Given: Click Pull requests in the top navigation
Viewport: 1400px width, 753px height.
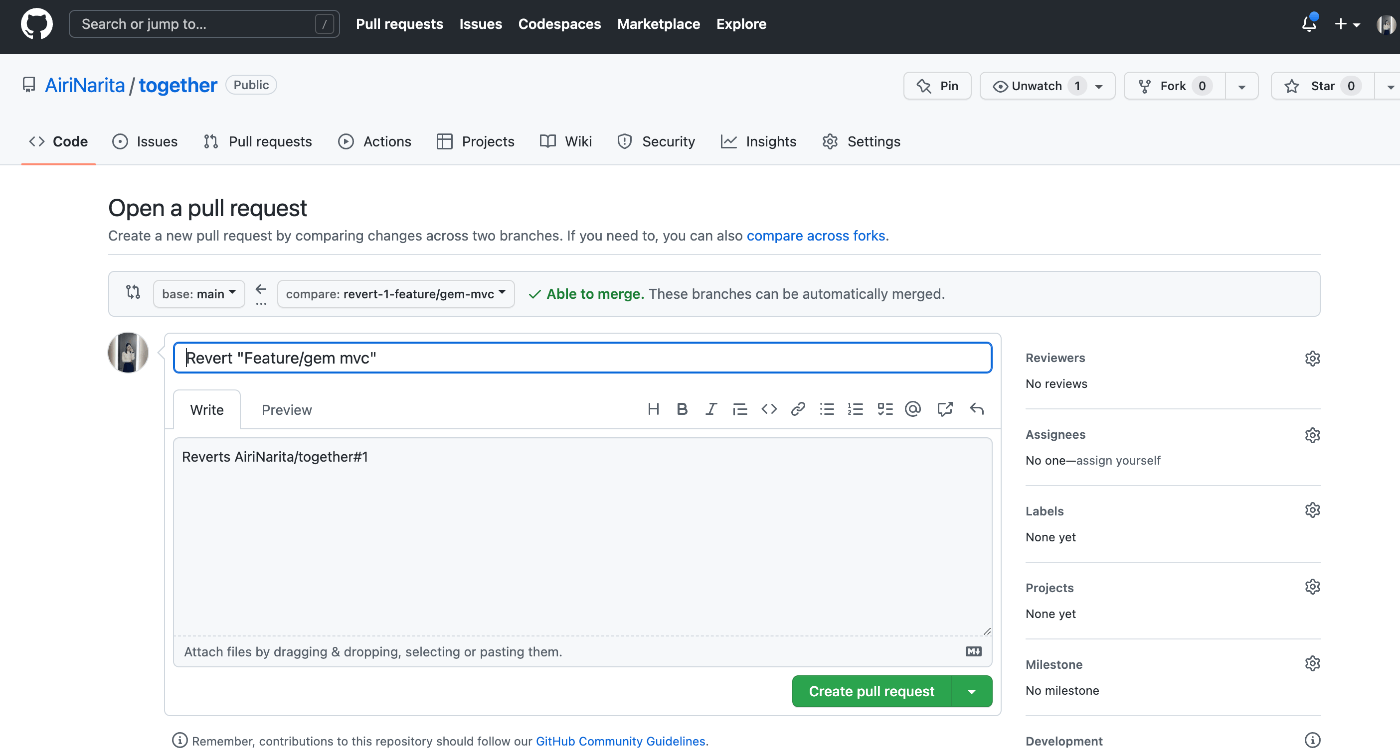Looking at the screenshot, I should (x=399, y=24).
